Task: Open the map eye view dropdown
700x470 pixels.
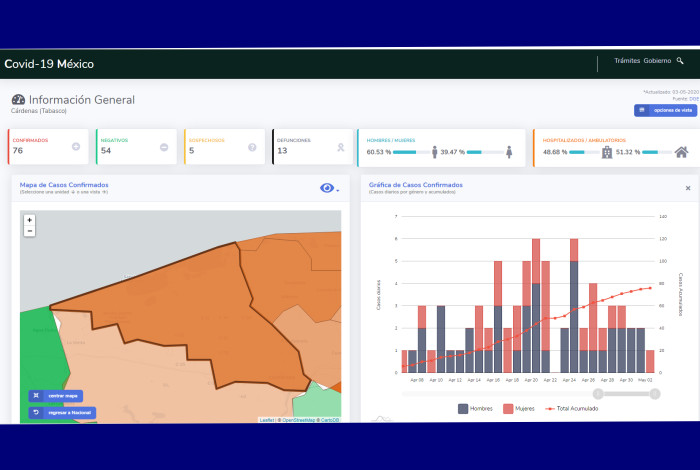Action: pos(329,188)
